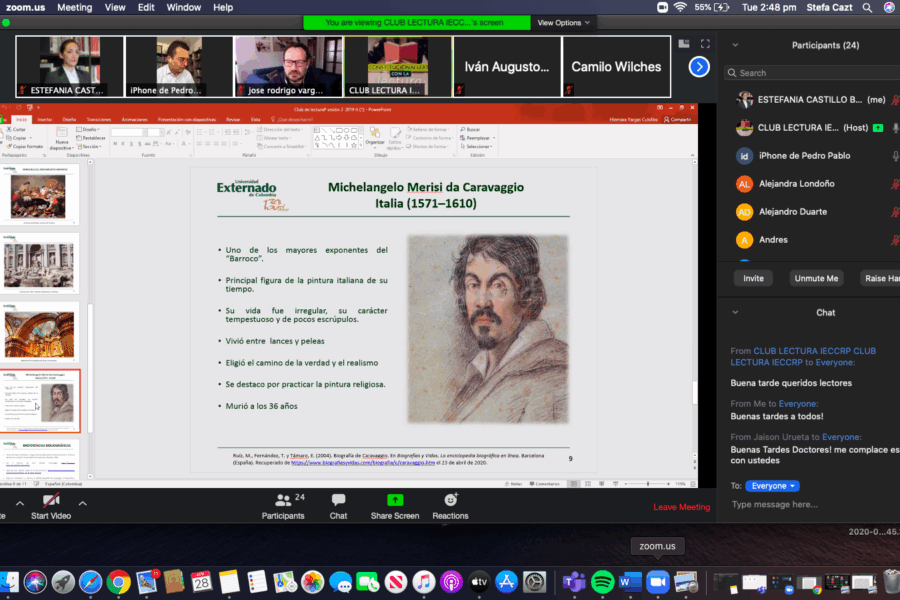This screenshot has width=900, height=600.
Task: Click the Invite button
Action: click(x=753, y=278)
